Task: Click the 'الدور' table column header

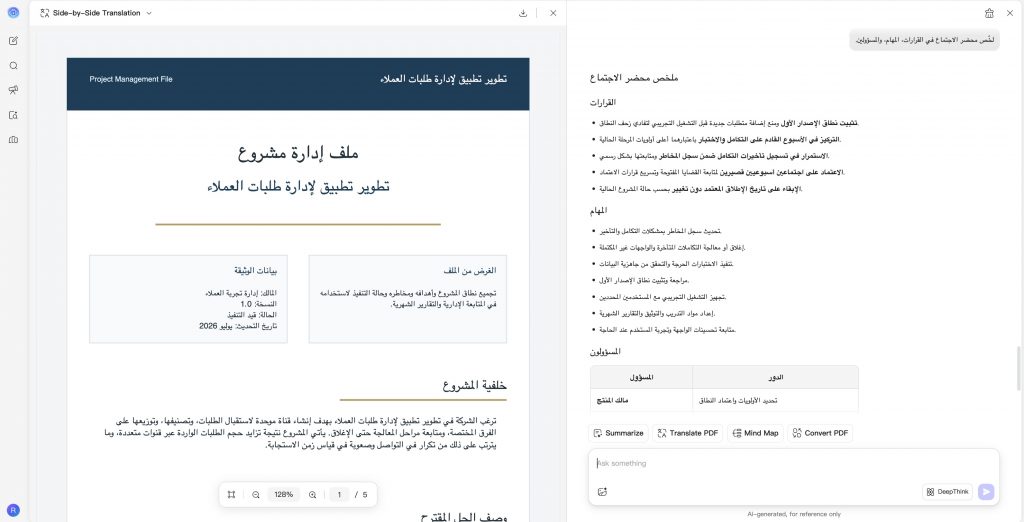Action: 776,378
